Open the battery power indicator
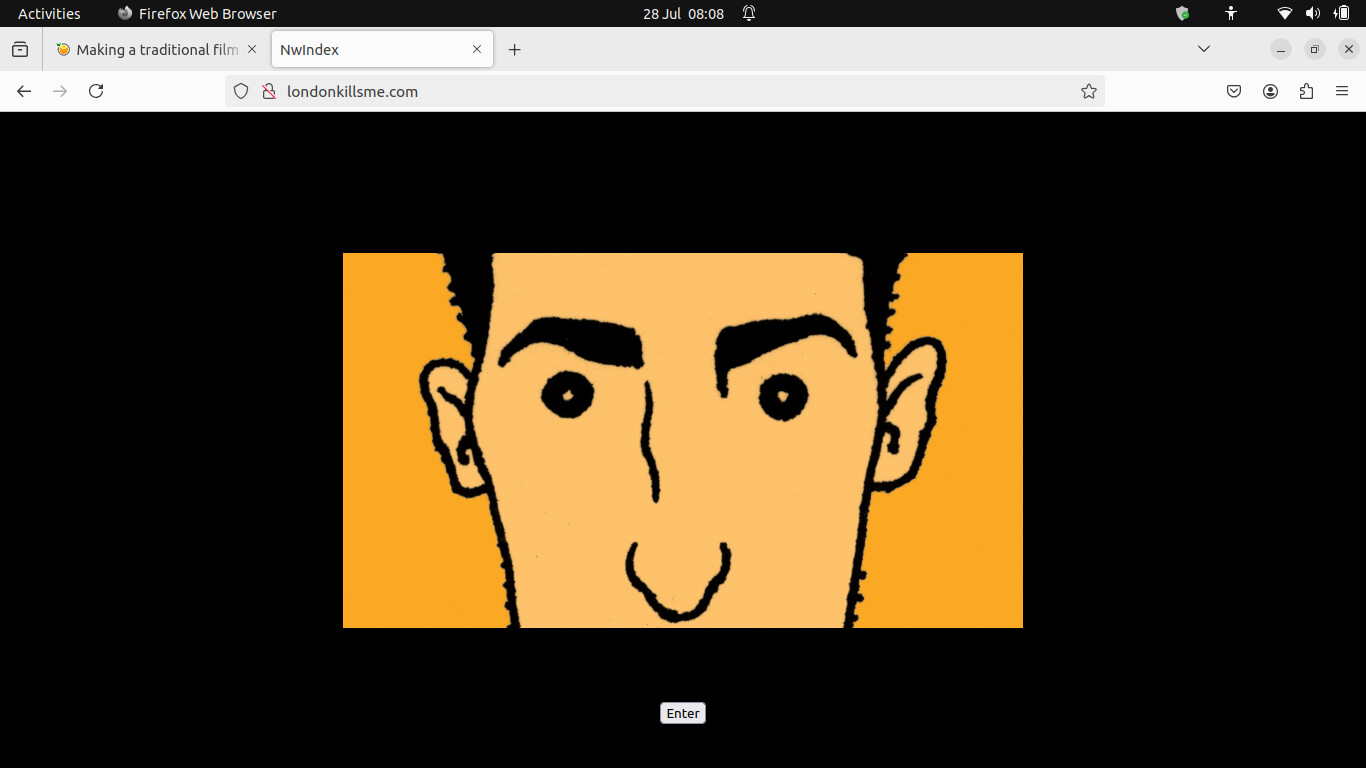1366x768 pixels. pyautogui.click(x=1342, y=13)
